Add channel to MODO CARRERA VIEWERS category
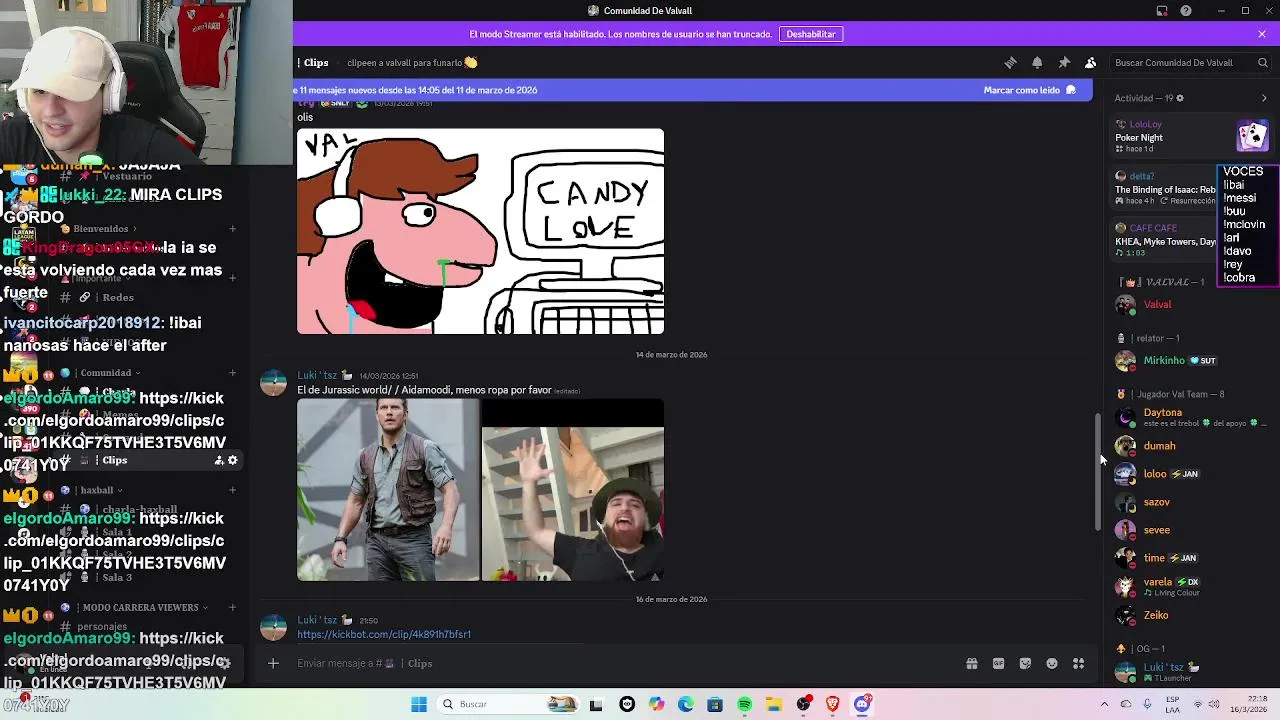Image resolution: width=1280 pixels, height=720 pixels. pos(232,607)
